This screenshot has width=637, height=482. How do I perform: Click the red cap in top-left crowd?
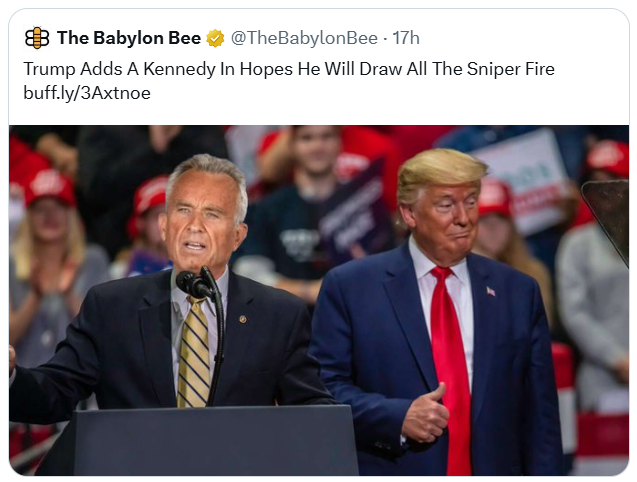click(x=50, y=186)
